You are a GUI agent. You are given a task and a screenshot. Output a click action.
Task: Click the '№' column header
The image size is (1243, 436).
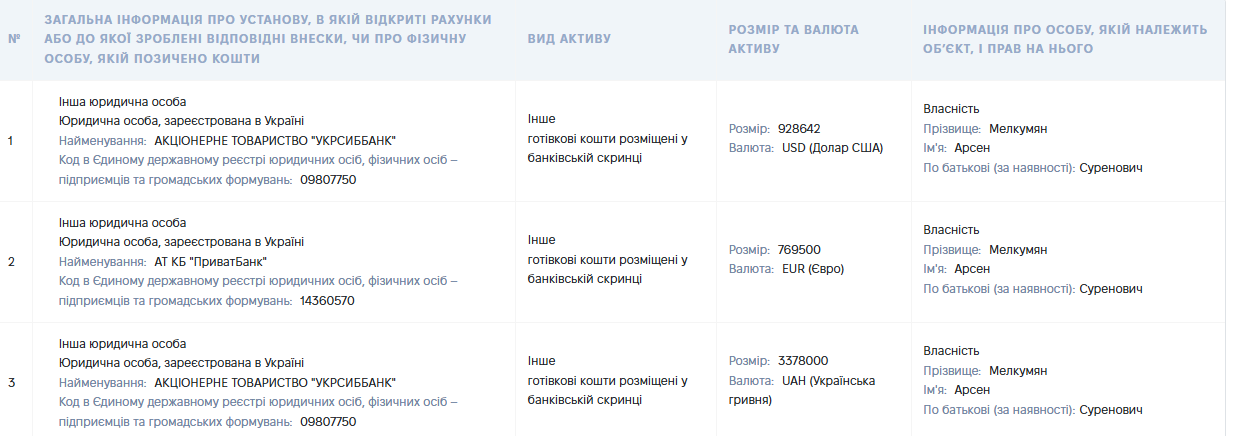coord(14,39)
